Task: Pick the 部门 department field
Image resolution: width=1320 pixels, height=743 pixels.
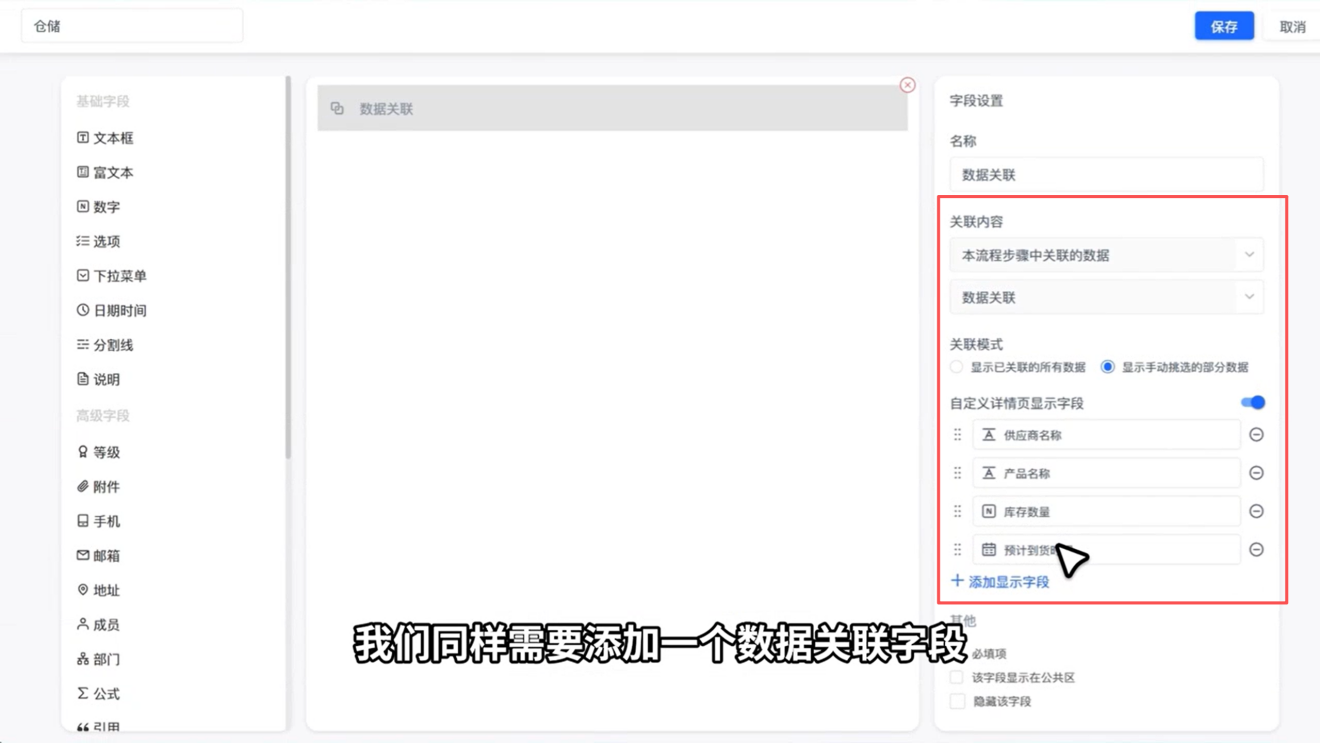Action: [98, 659]
